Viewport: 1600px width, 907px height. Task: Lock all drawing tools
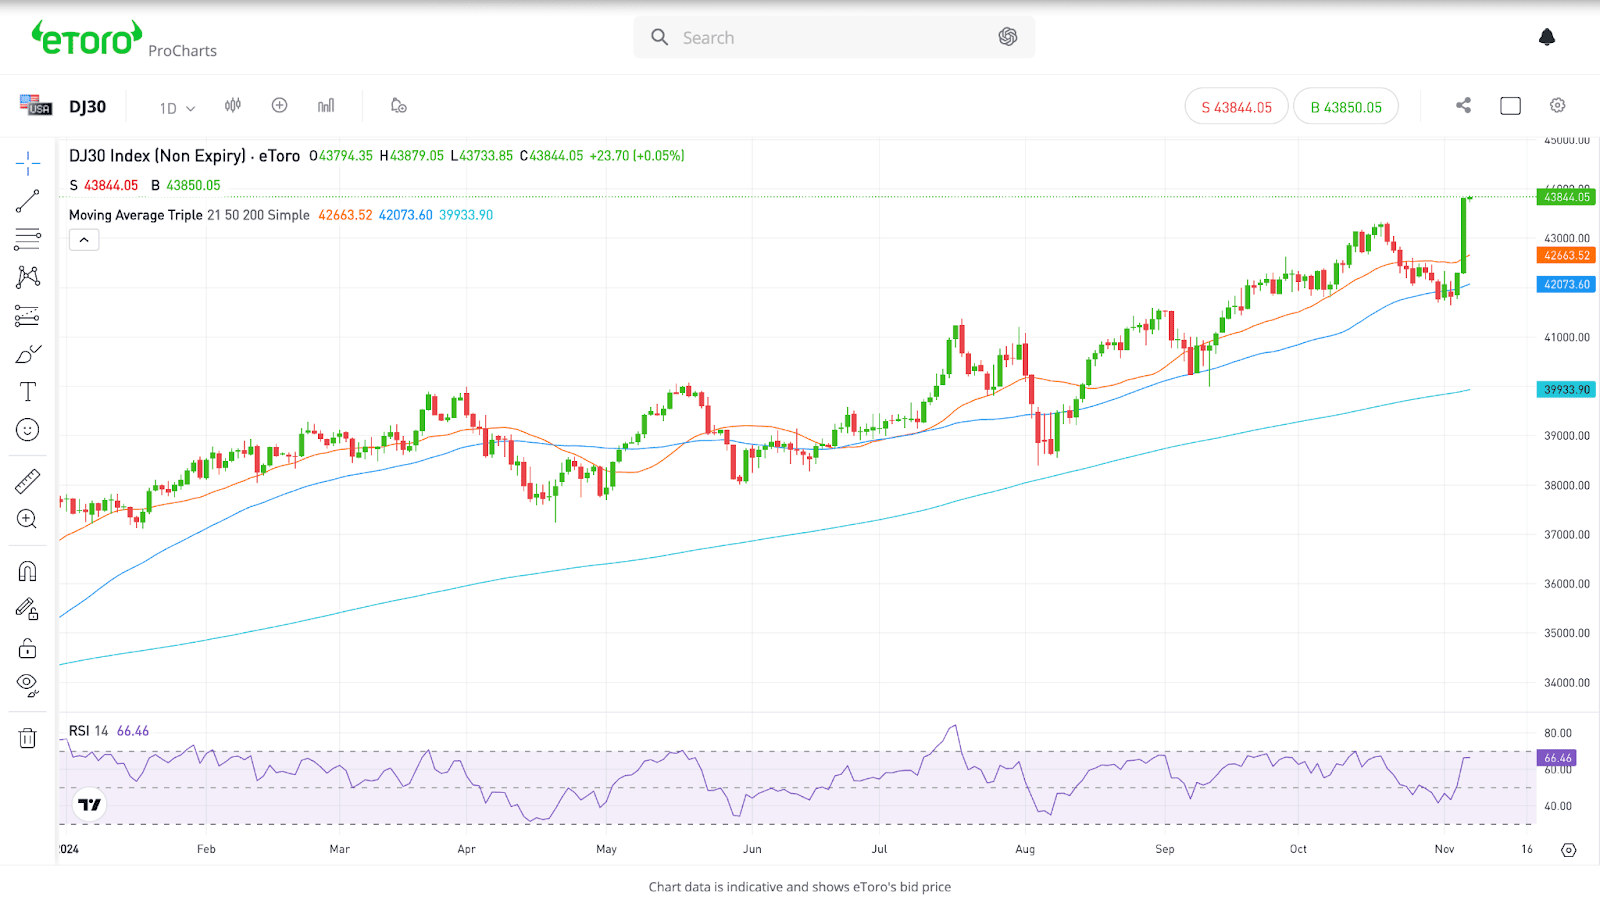click(x=28, y=648)
